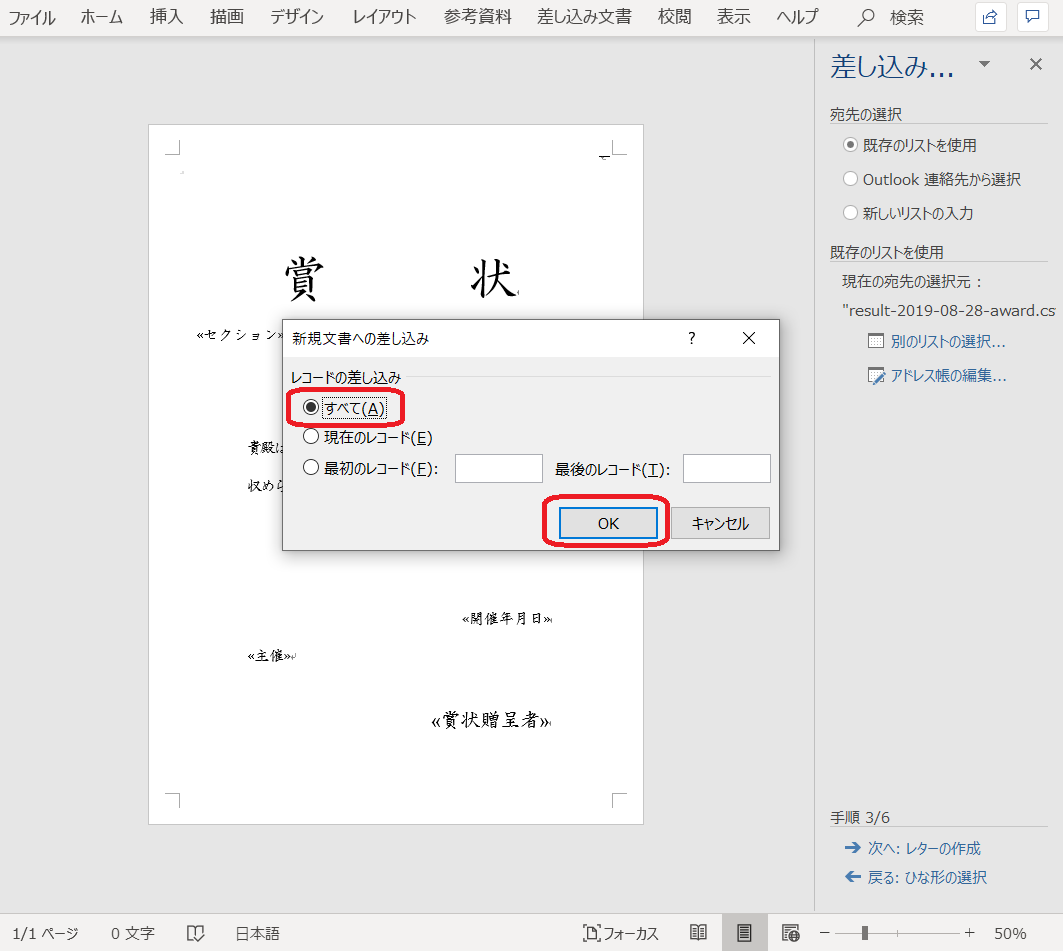Click 別のリストの選択 link
Viewport: 1063px width, 951px height.
point(946,341)
